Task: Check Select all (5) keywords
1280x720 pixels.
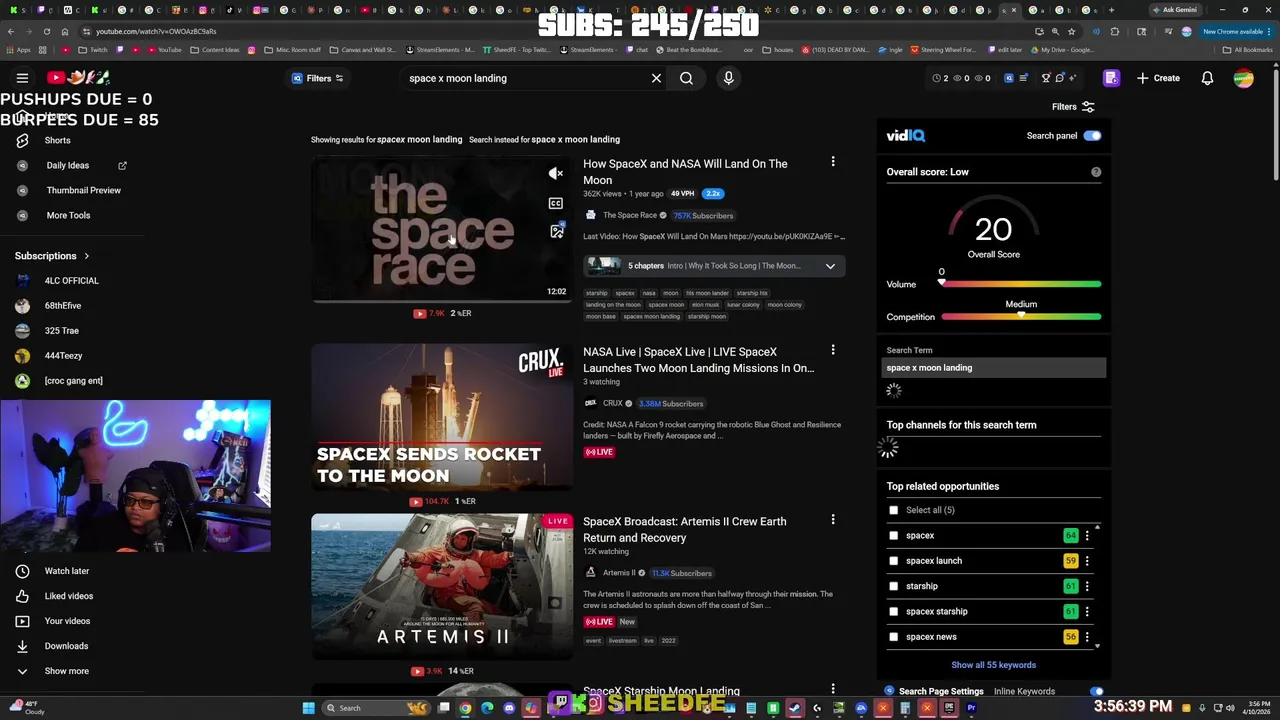Action: (894, 510)
